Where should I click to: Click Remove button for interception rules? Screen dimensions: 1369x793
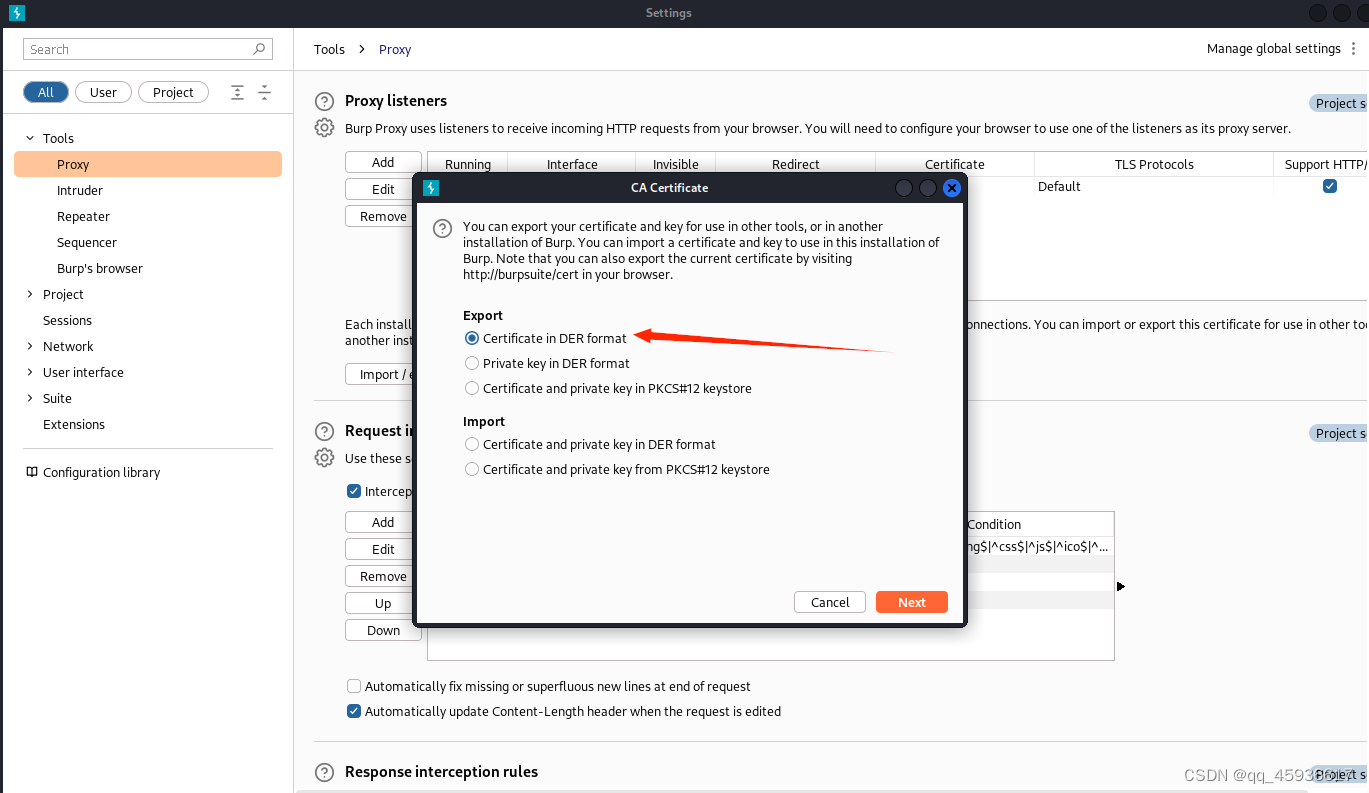[383, 576]
